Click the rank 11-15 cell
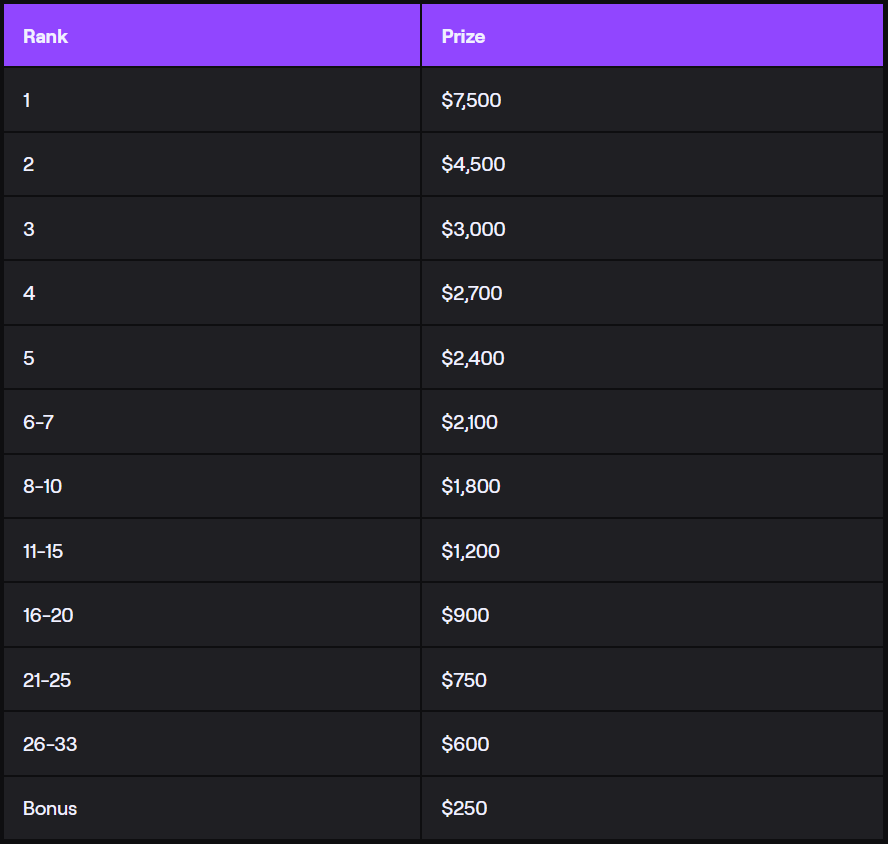Viewport: 888px width, 844px height. pos(43,551)
